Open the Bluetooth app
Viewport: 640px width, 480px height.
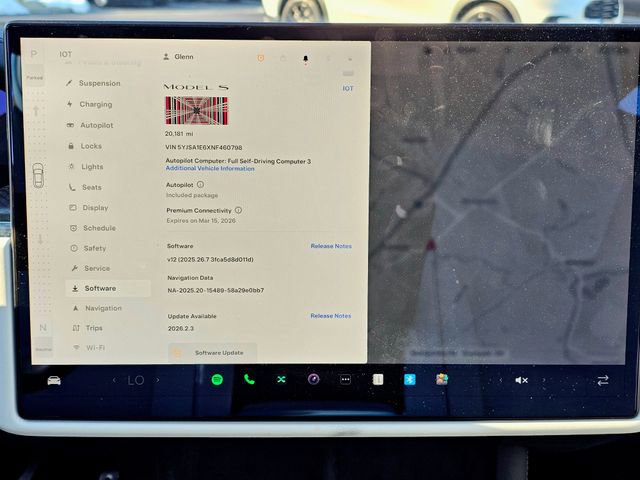(x=410, y=380)
